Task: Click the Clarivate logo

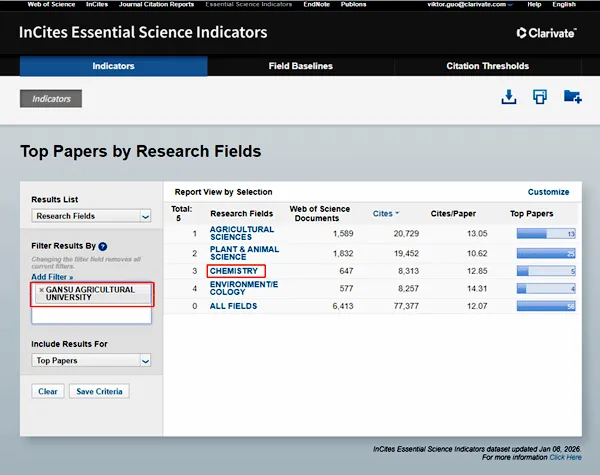Action: click(x=546, y=33)
